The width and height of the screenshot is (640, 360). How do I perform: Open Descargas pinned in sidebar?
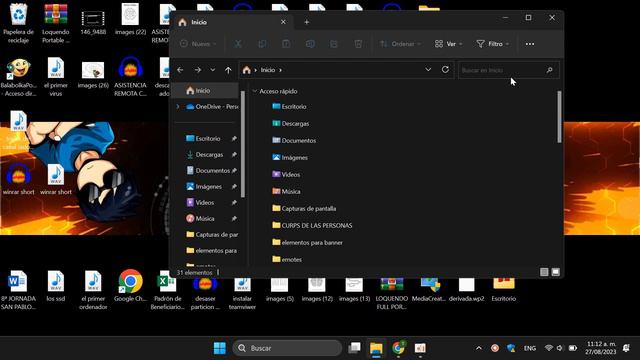tap(209, 155)
